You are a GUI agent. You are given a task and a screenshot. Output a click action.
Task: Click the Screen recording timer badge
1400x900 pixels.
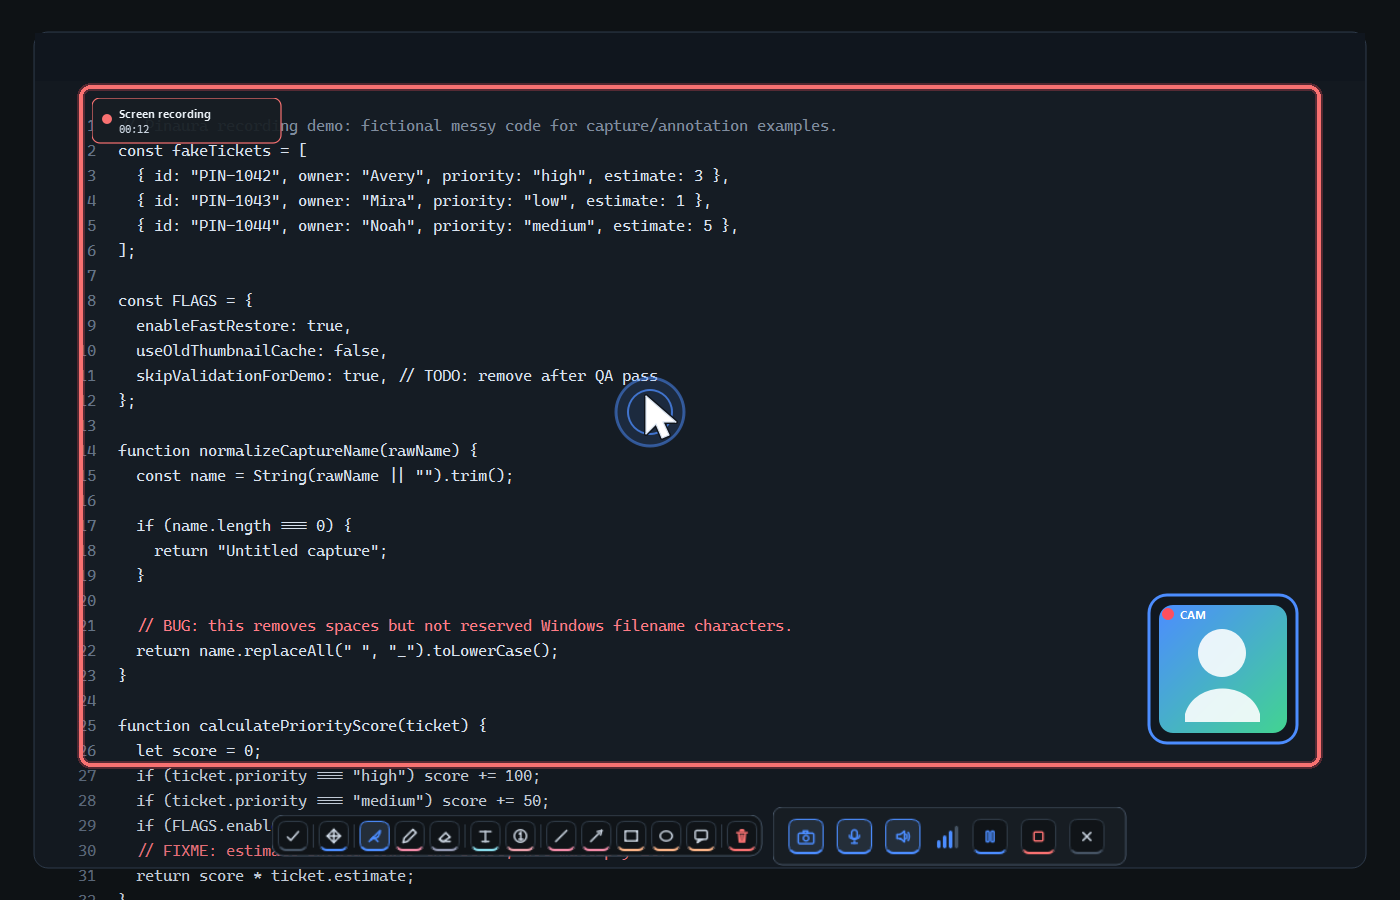(x=187, y=121)
